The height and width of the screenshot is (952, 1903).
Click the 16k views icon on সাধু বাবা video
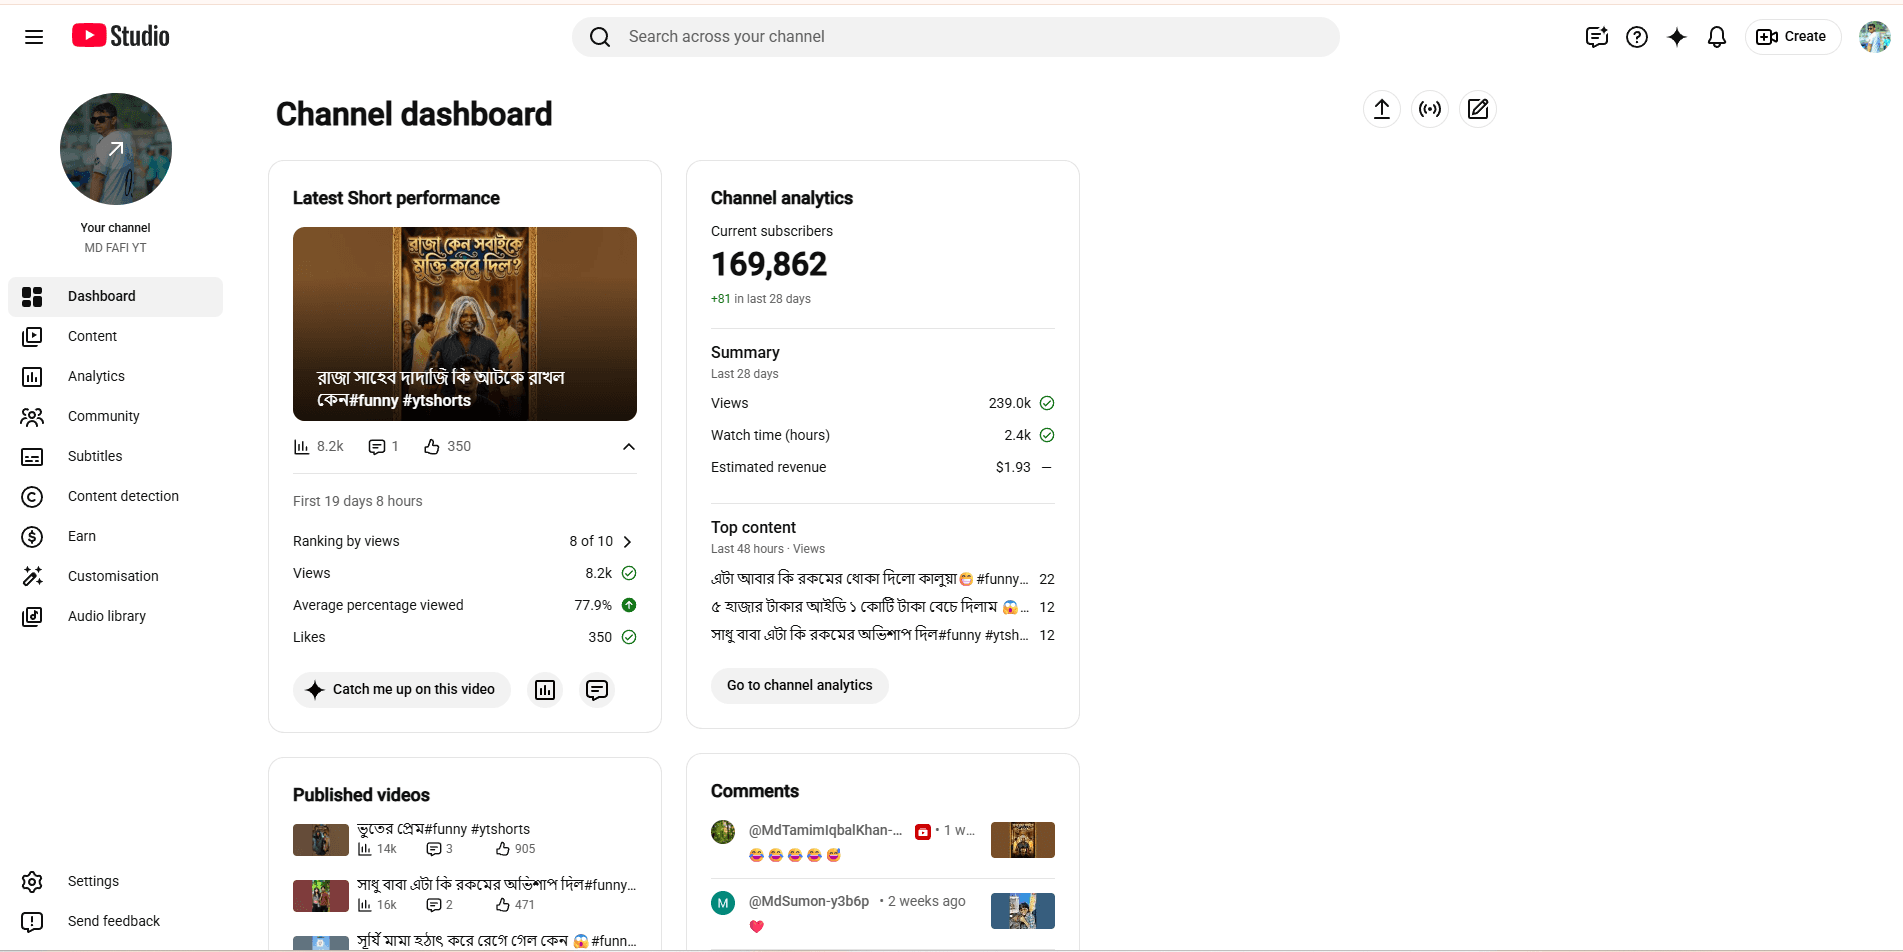pos(365,905)
